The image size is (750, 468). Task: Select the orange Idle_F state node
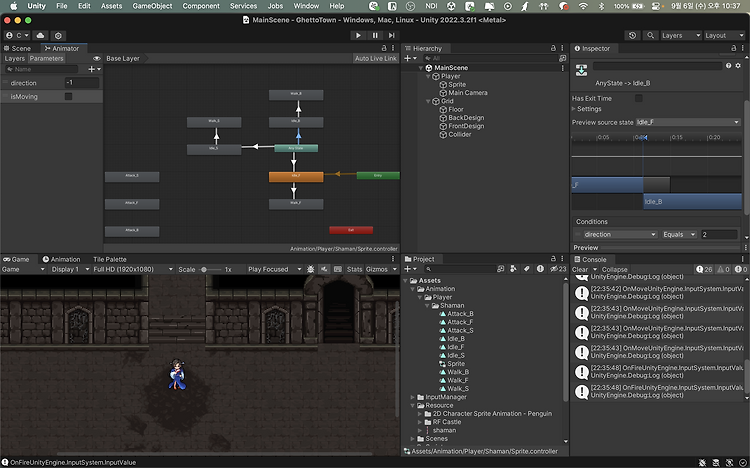pyautogui.click(x=296, y=177)
